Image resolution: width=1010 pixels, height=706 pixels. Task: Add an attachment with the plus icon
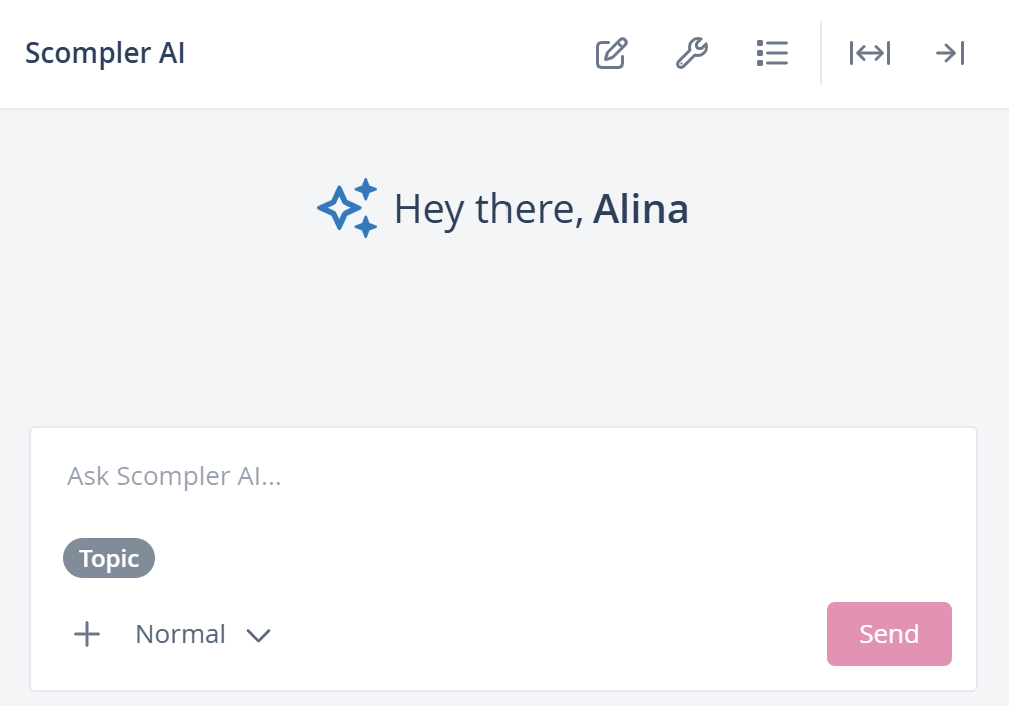point(87,634)
